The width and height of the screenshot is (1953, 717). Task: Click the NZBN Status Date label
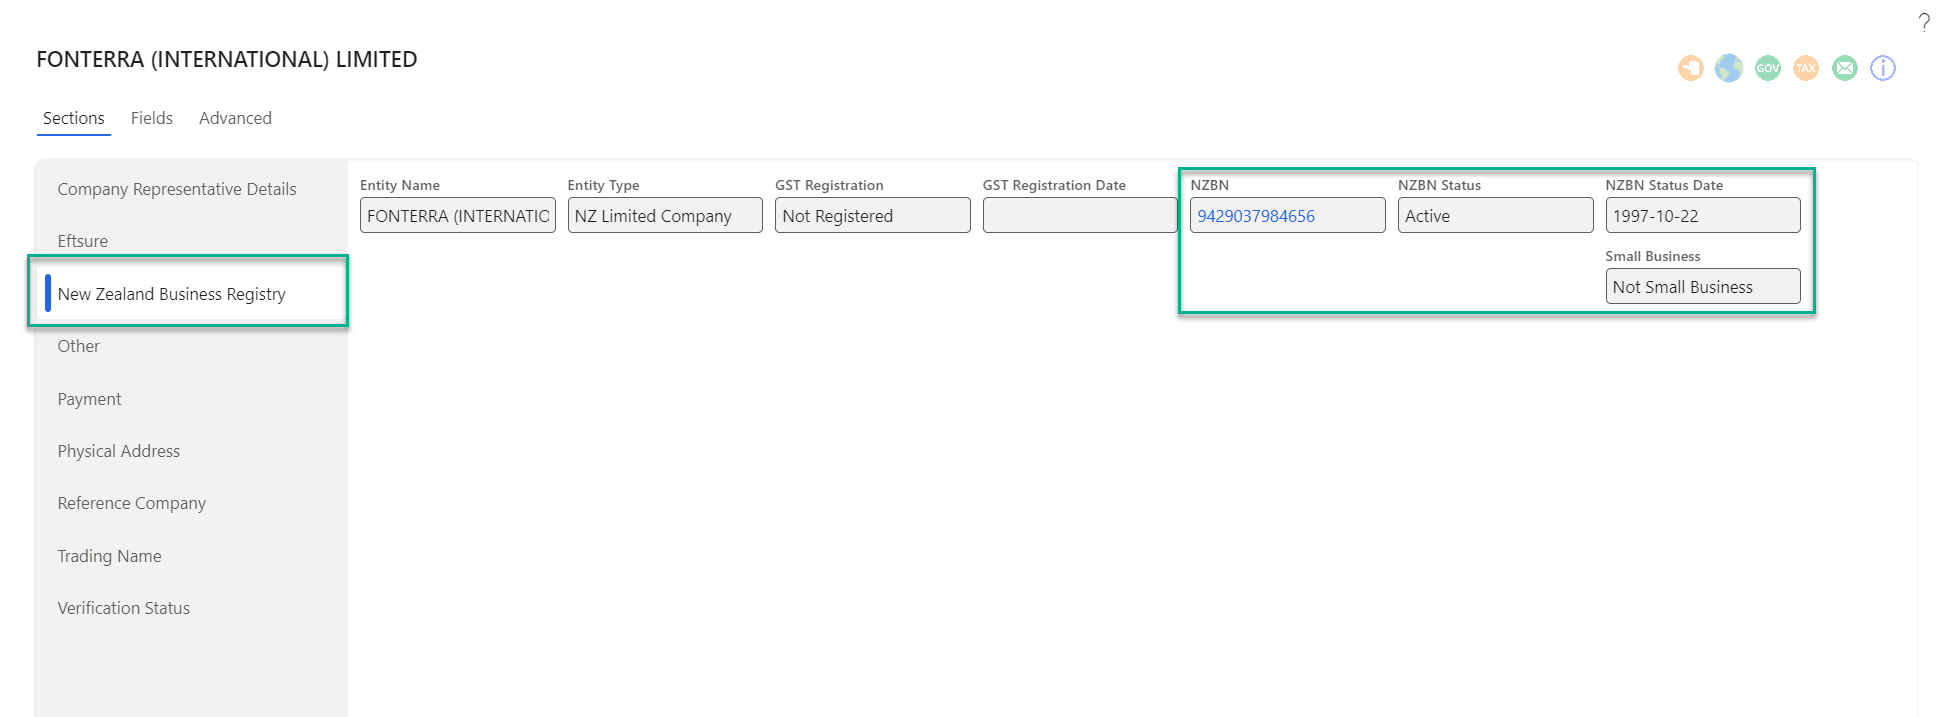click(1664, 185)
